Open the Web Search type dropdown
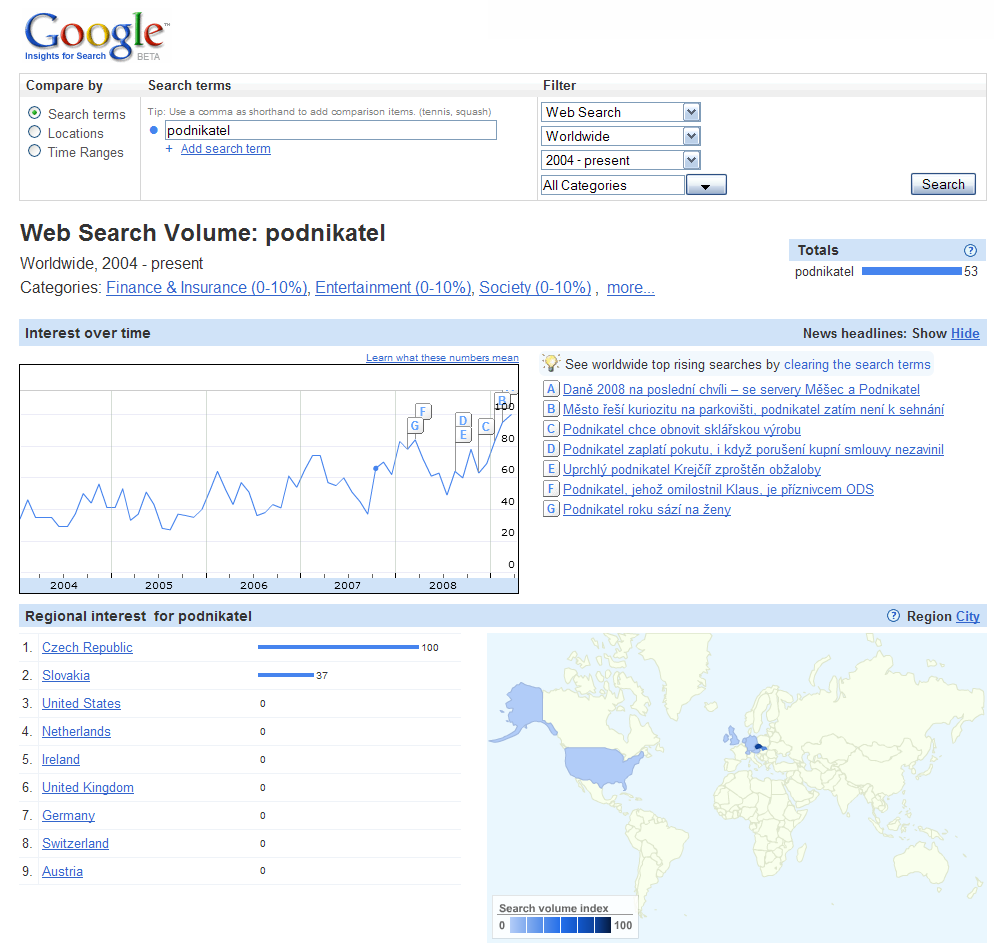Viewport: 1001px width, 950px height. tap(621, 112)
